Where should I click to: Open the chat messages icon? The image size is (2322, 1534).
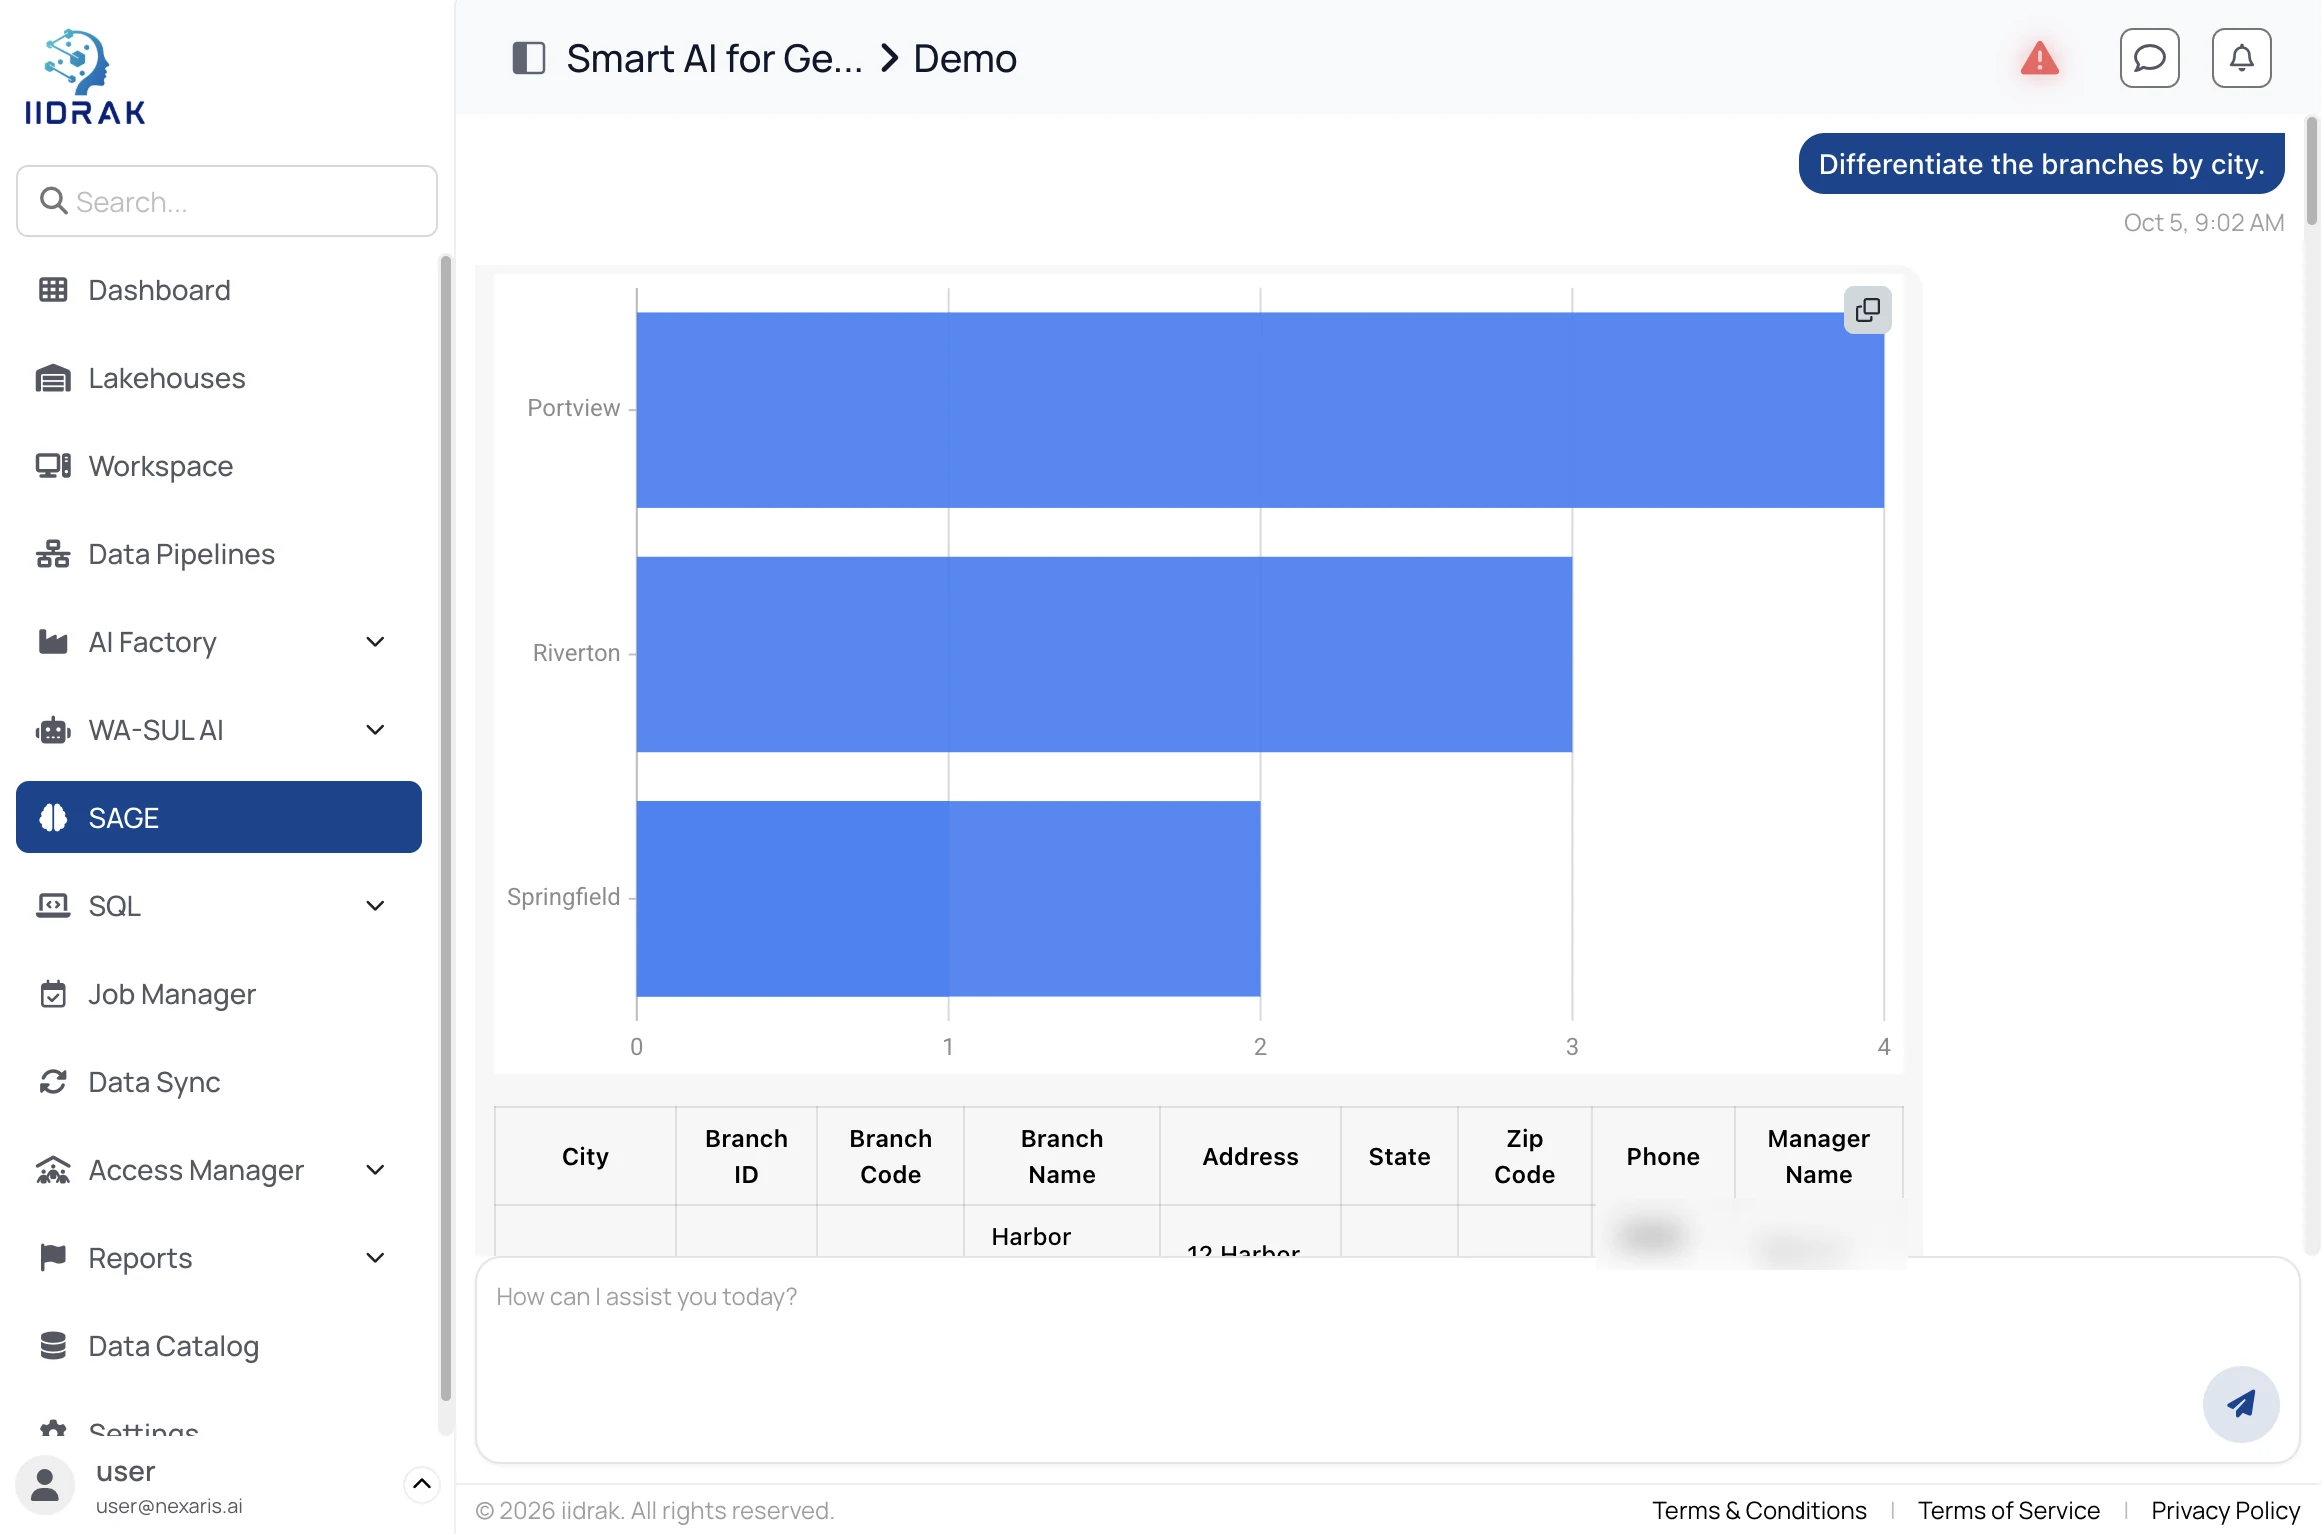pyautogui.click(x=2150, y=58)
